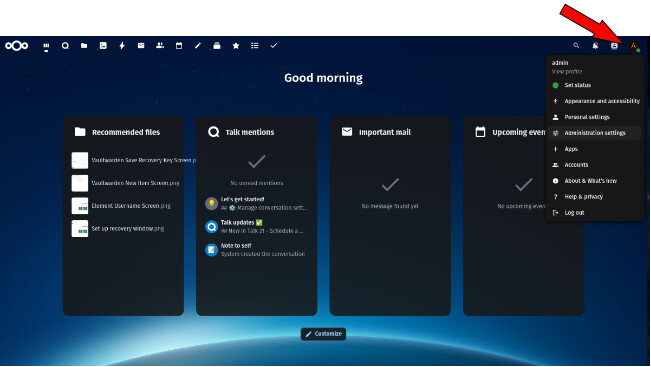The width and height of the screenshot is (651, 367).
Task: Open the notifications bell
Action: click(595, 46)
